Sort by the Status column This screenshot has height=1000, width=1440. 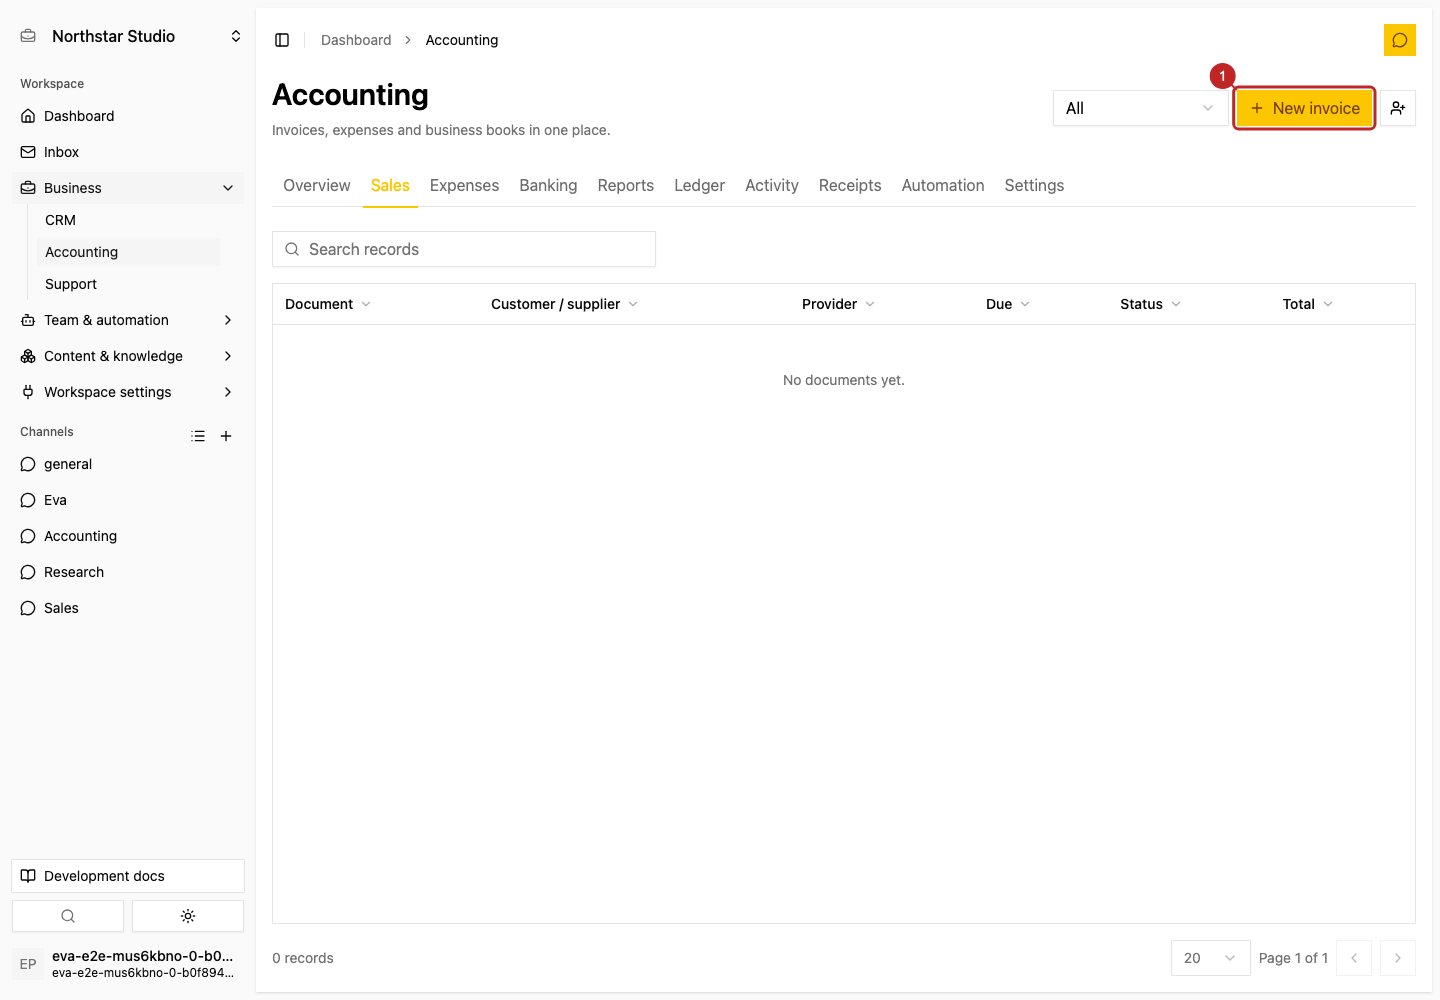[x=1150, y=304]
